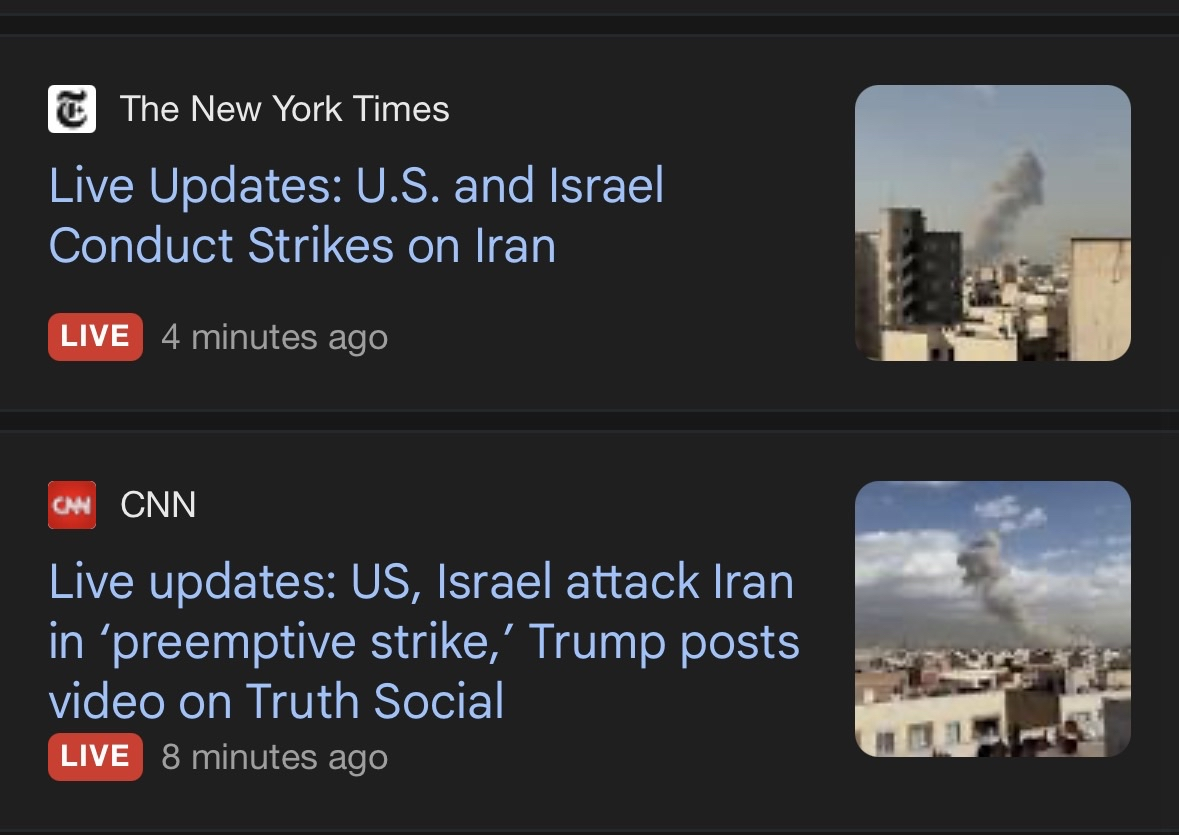Image resolution: width=1179 pixels, height=835 pixels.
Task: Select "The New York Times" source name
Action: click(x=284, y=109)
